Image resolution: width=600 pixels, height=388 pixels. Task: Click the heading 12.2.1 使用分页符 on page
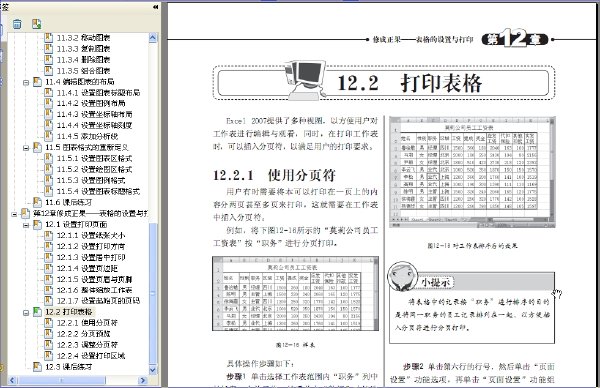pyautogui.click(x=274, y=175)
